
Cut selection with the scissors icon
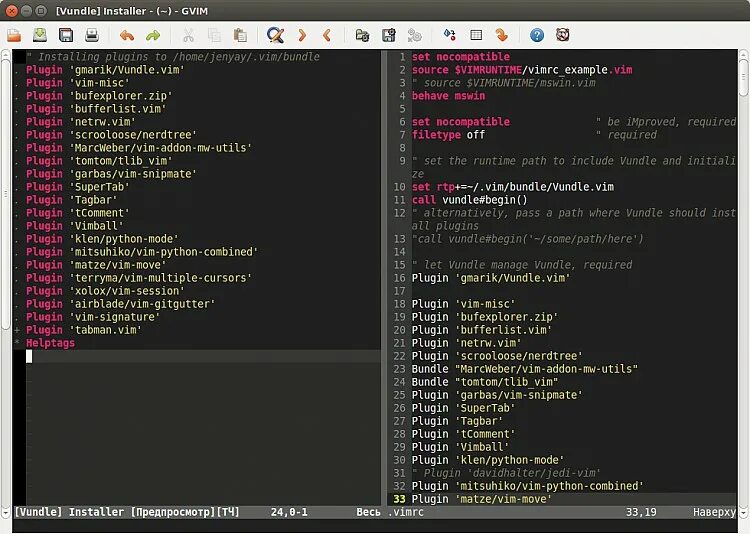[x=188, y=35]
